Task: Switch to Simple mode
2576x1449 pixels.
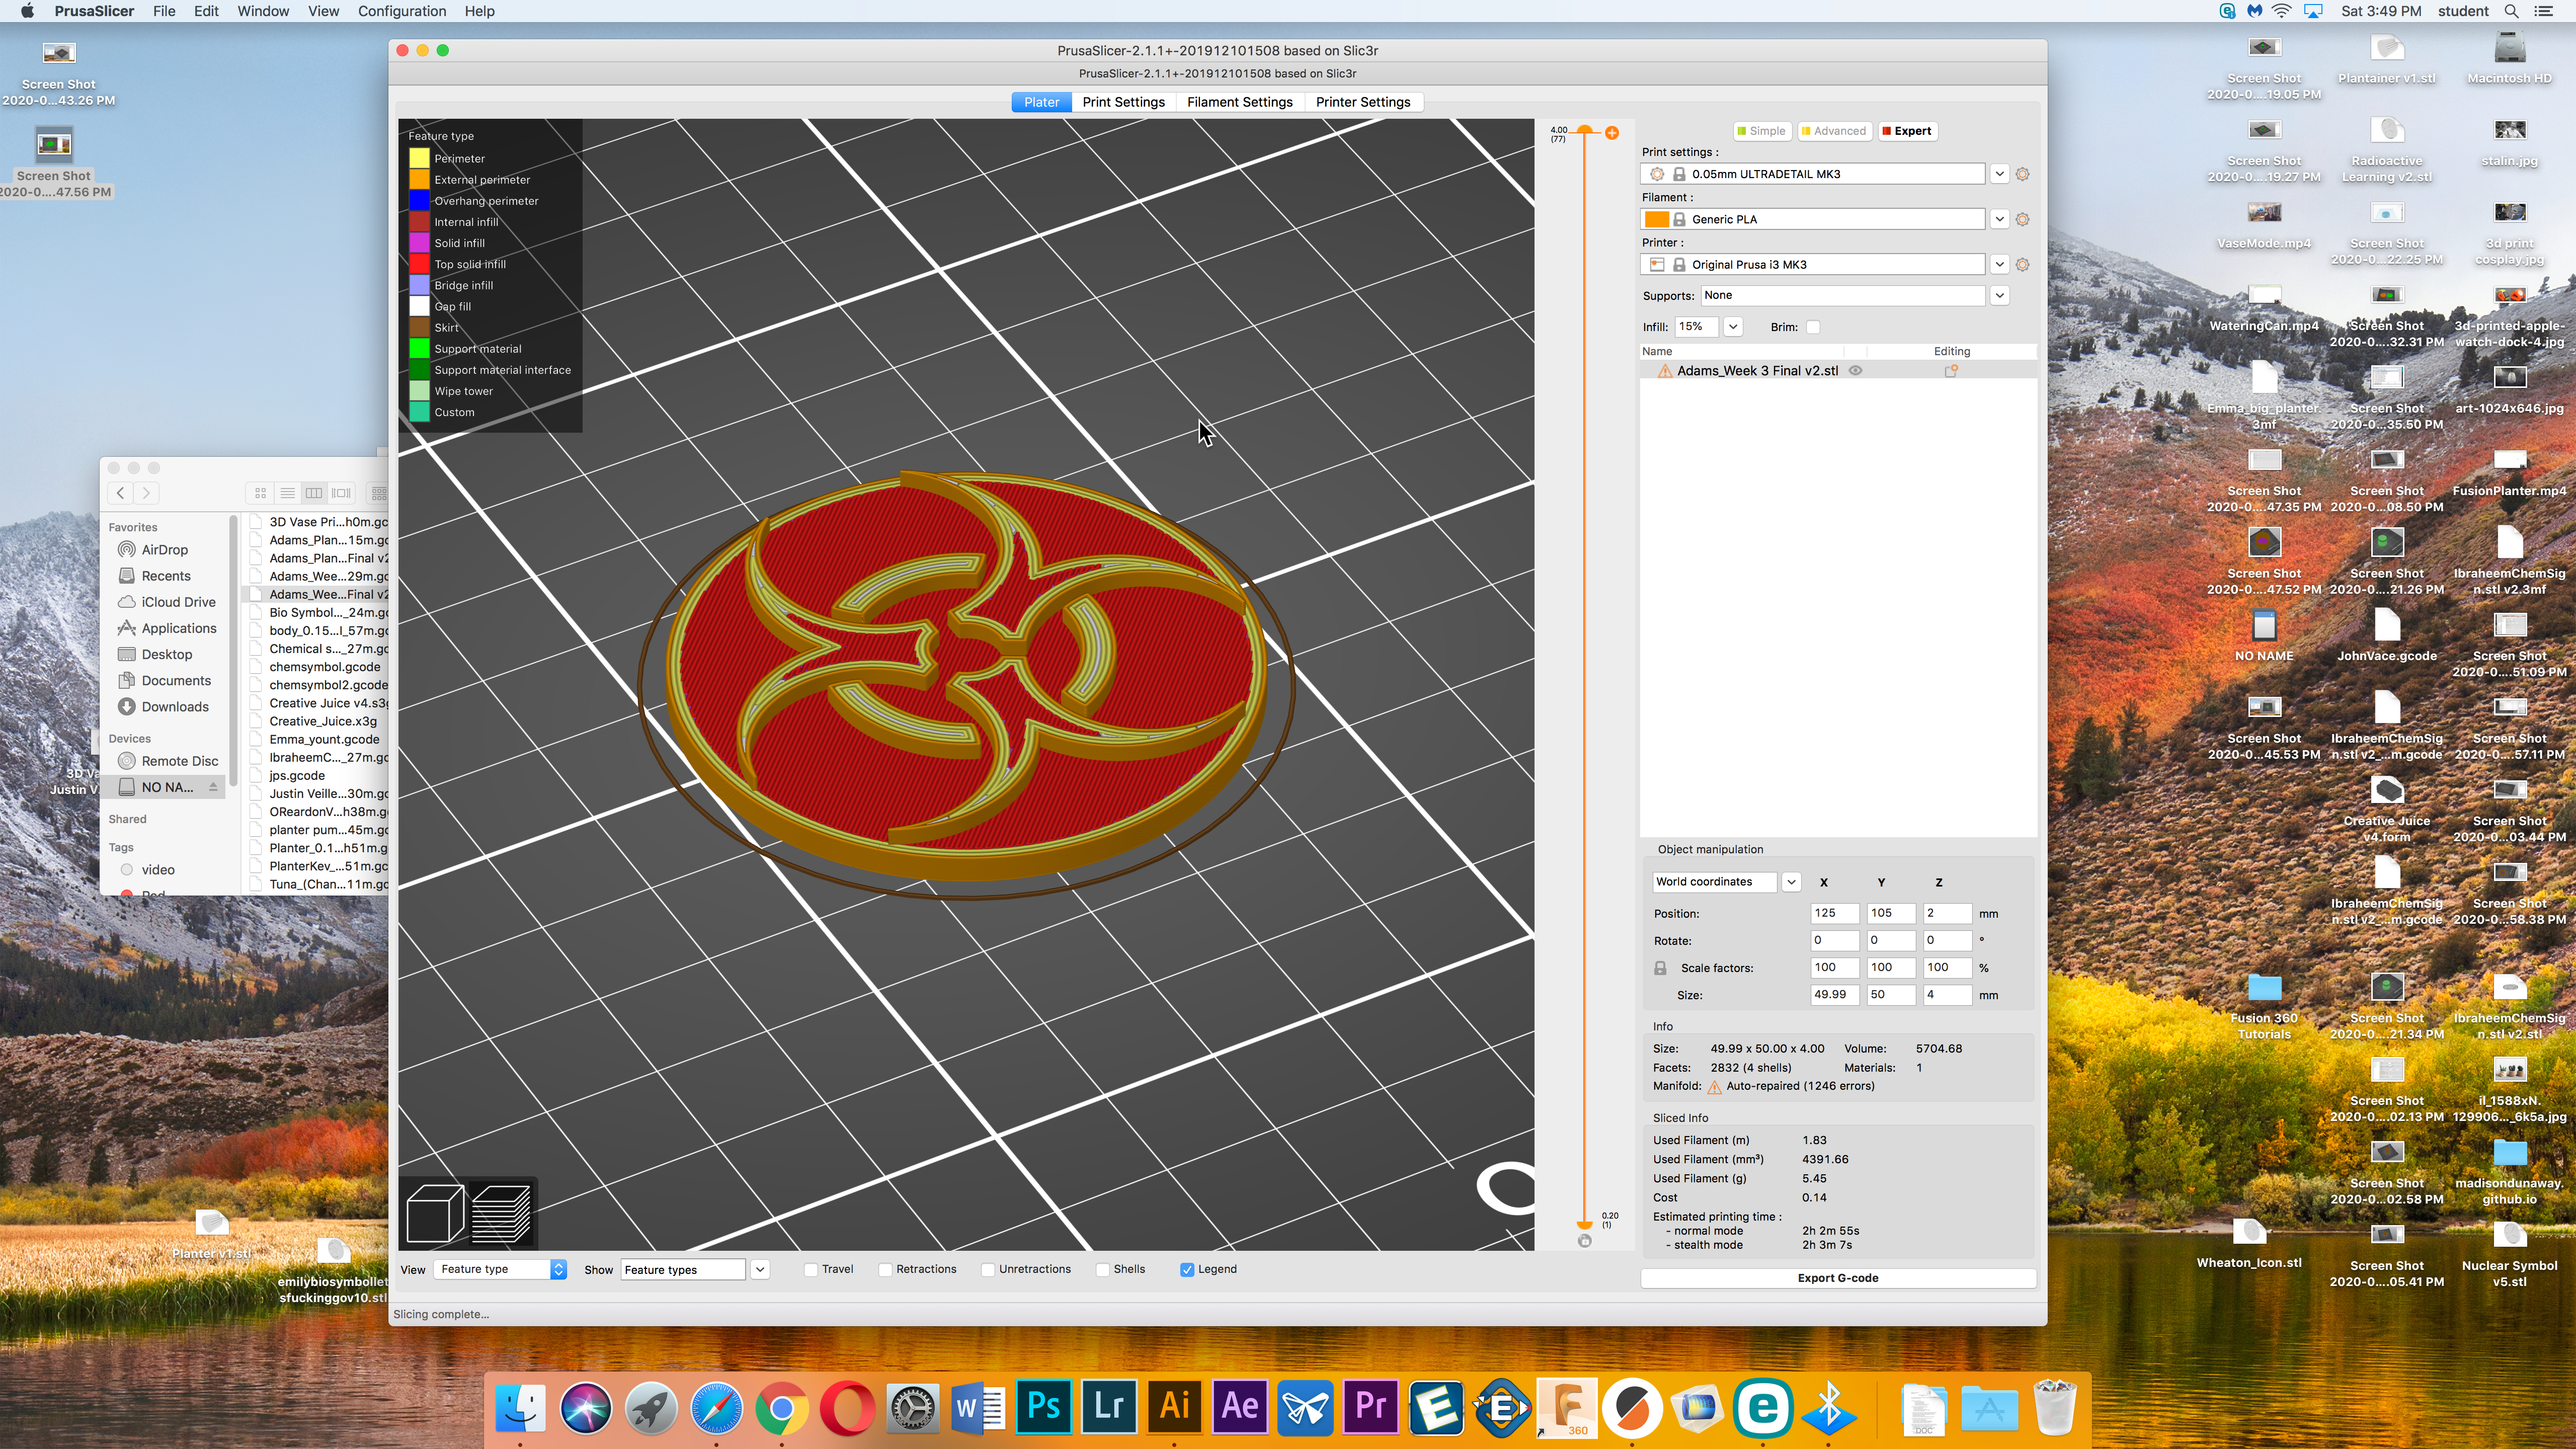Action: (1761, 131)
